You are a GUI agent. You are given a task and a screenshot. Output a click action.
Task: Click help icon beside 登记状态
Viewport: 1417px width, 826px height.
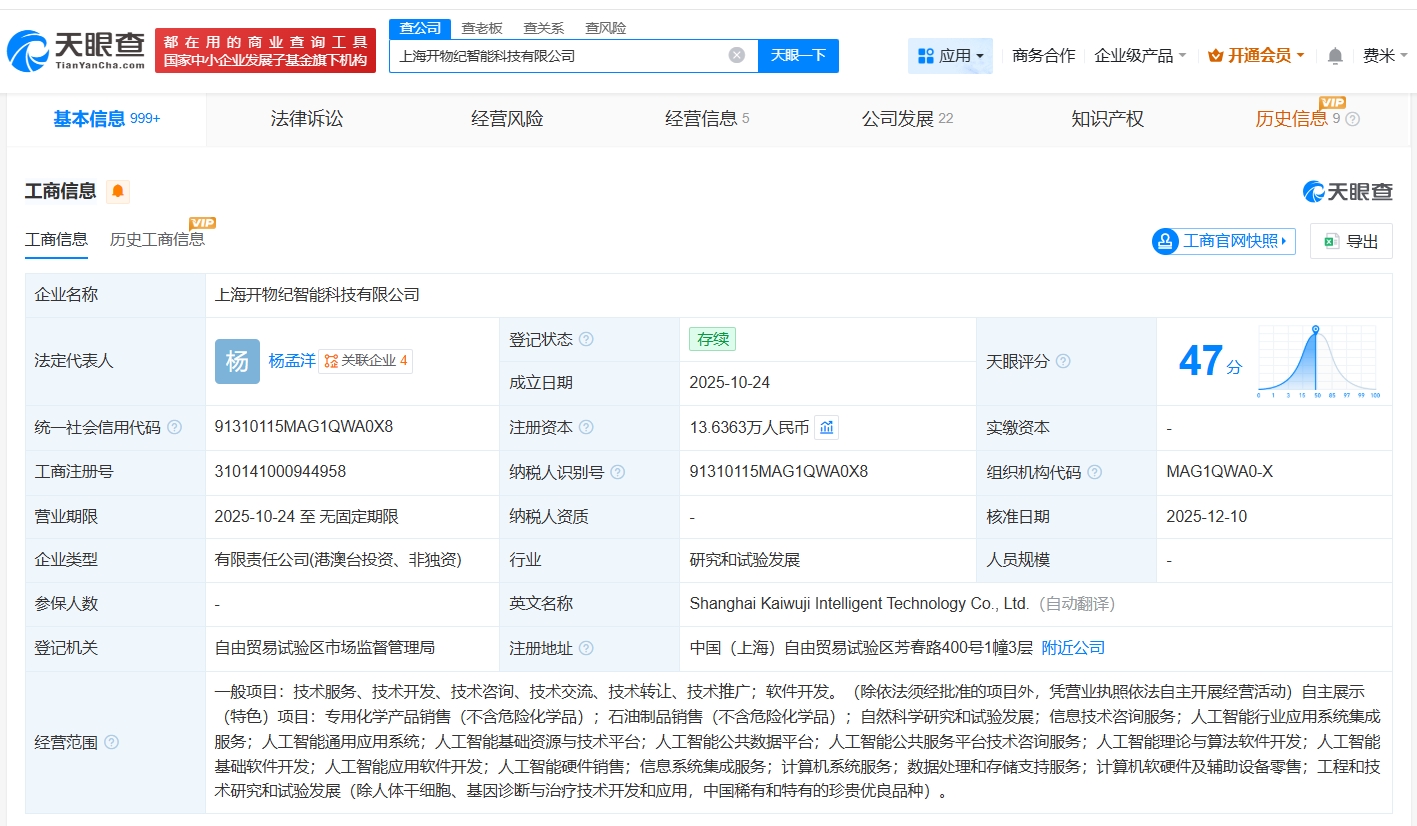pyautogui.click(x=587, y=340)
